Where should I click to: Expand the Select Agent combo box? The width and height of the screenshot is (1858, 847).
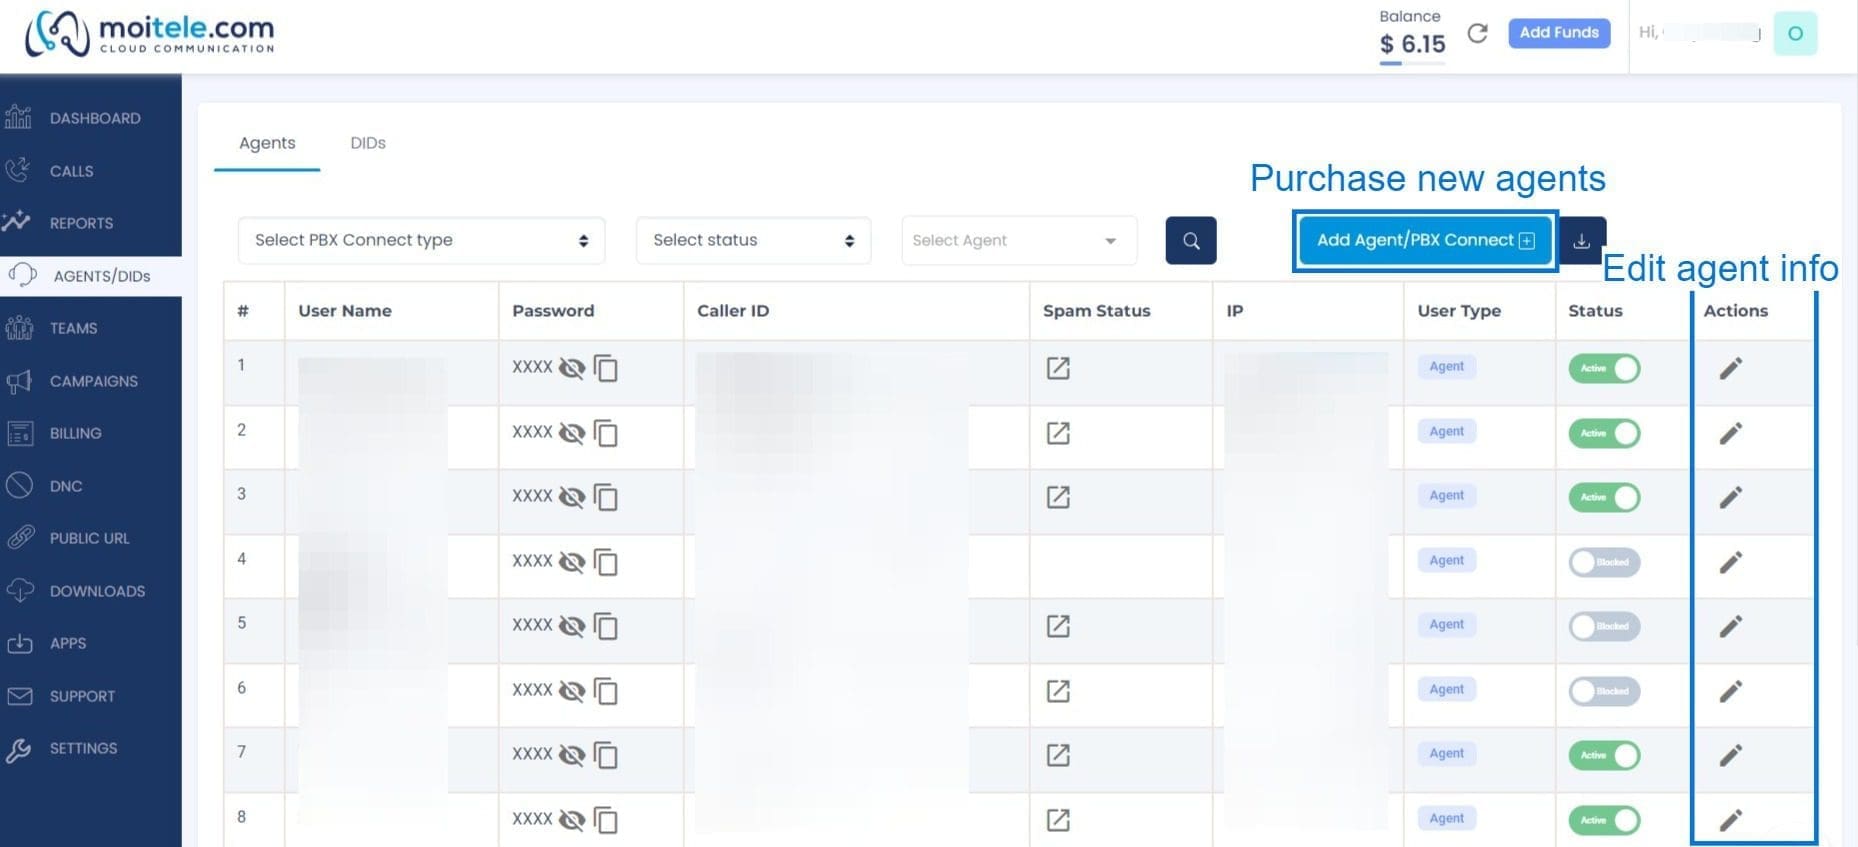(x=1019, y=241)
